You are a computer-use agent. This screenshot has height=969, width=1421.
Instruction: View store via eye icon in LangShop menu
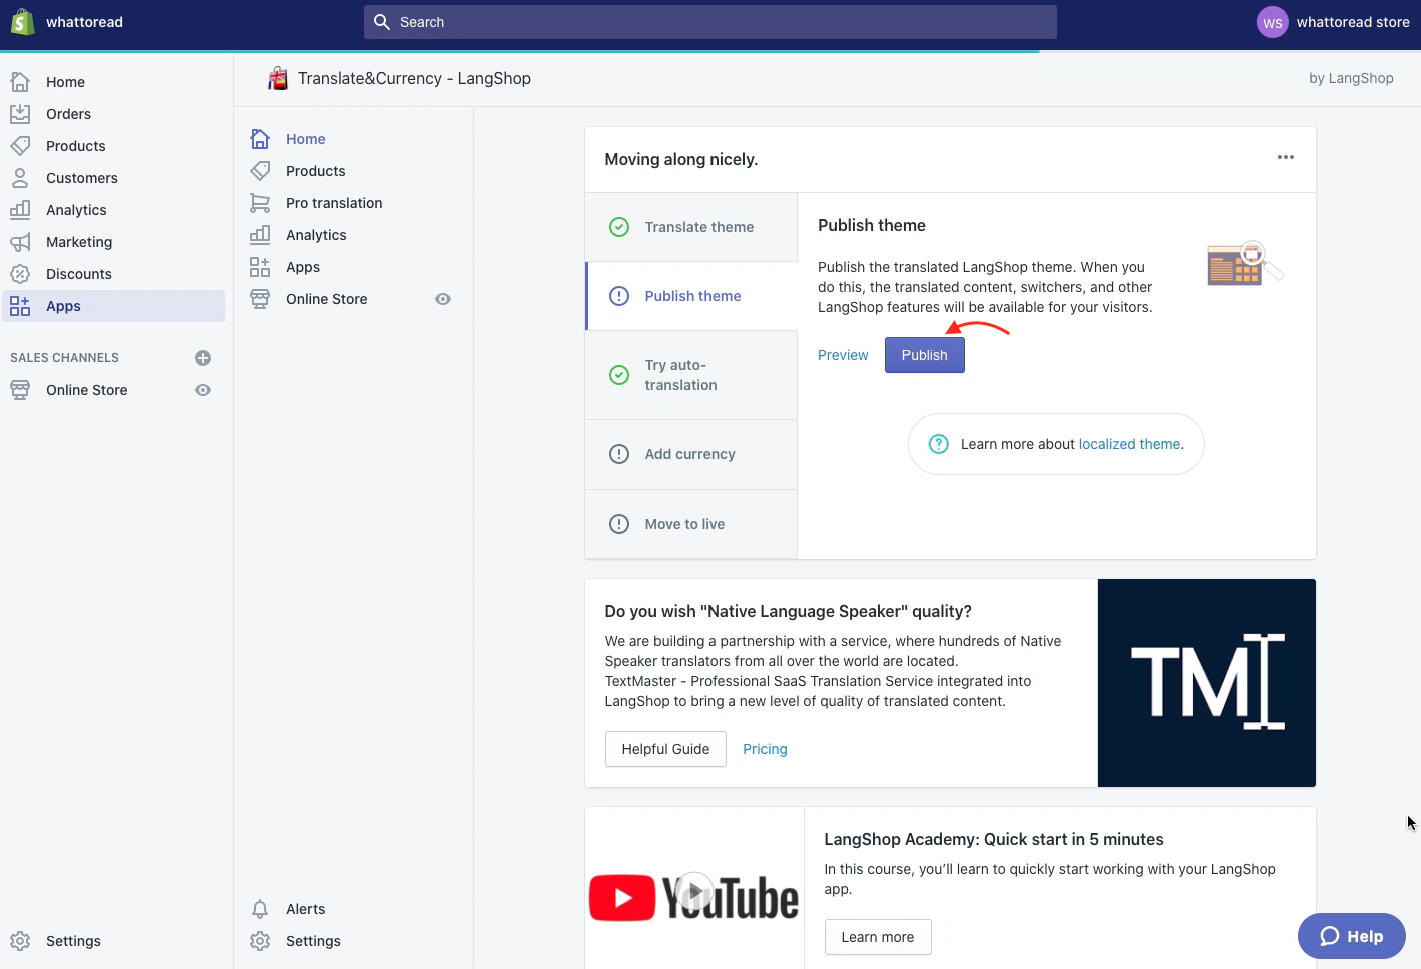coord(443,299)
